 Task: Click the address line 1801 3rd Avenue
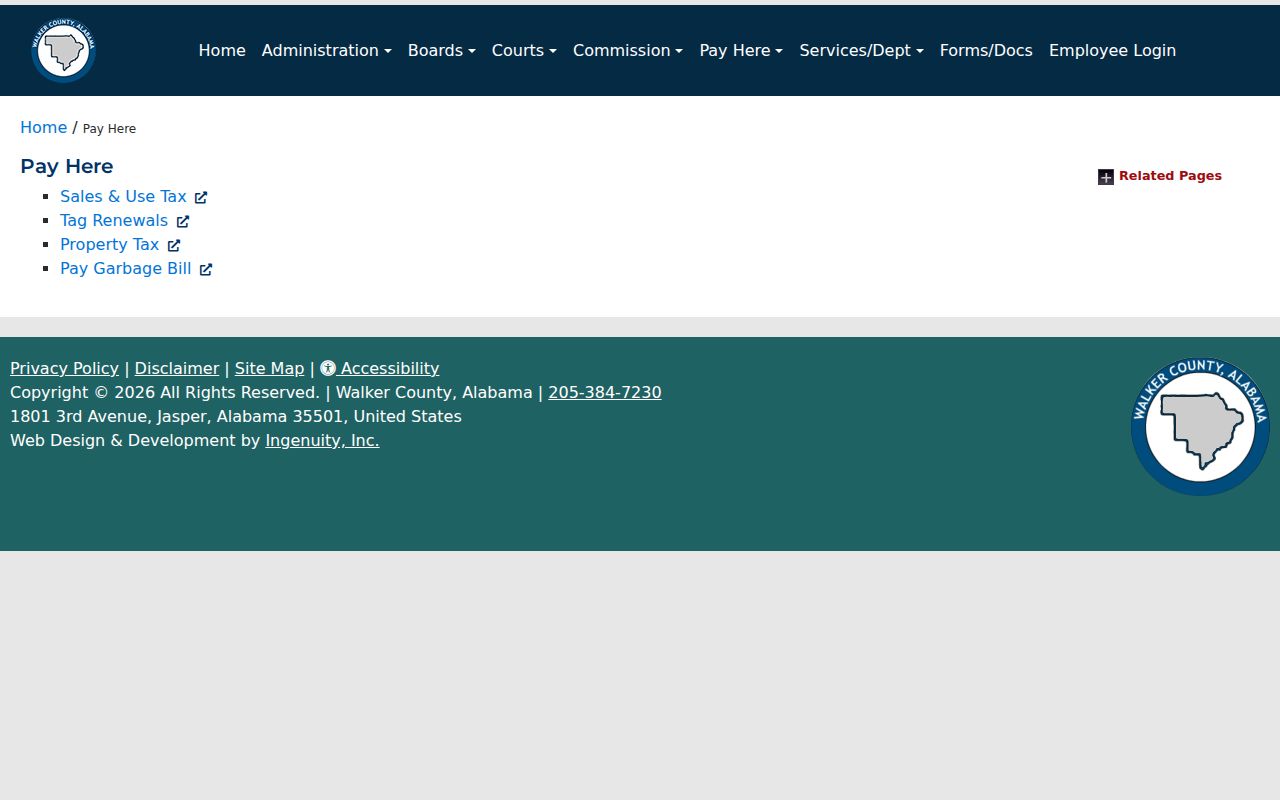pos(236,416)
